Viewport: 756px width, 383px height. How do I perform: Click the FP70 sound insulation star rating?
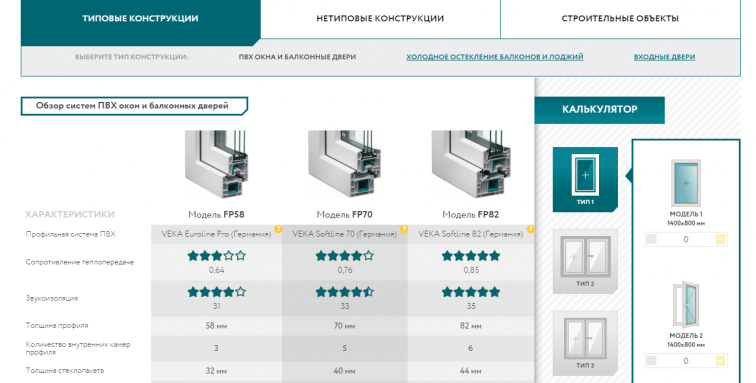coord(345,292)
